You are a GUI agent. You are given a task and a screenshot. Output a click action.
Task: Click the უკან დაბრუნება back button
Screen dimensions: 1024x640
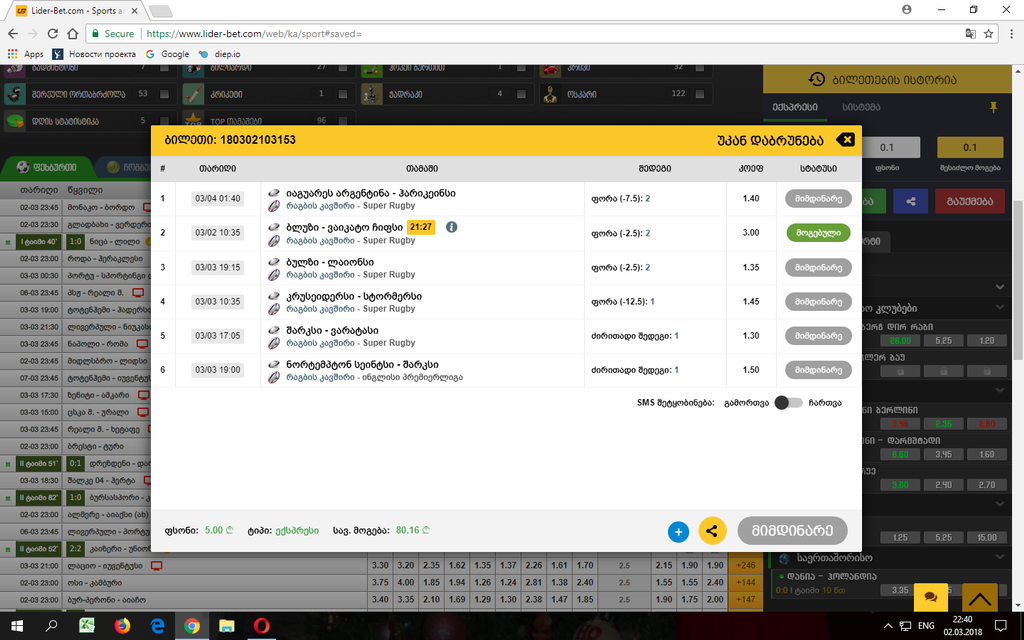[770, 140]
